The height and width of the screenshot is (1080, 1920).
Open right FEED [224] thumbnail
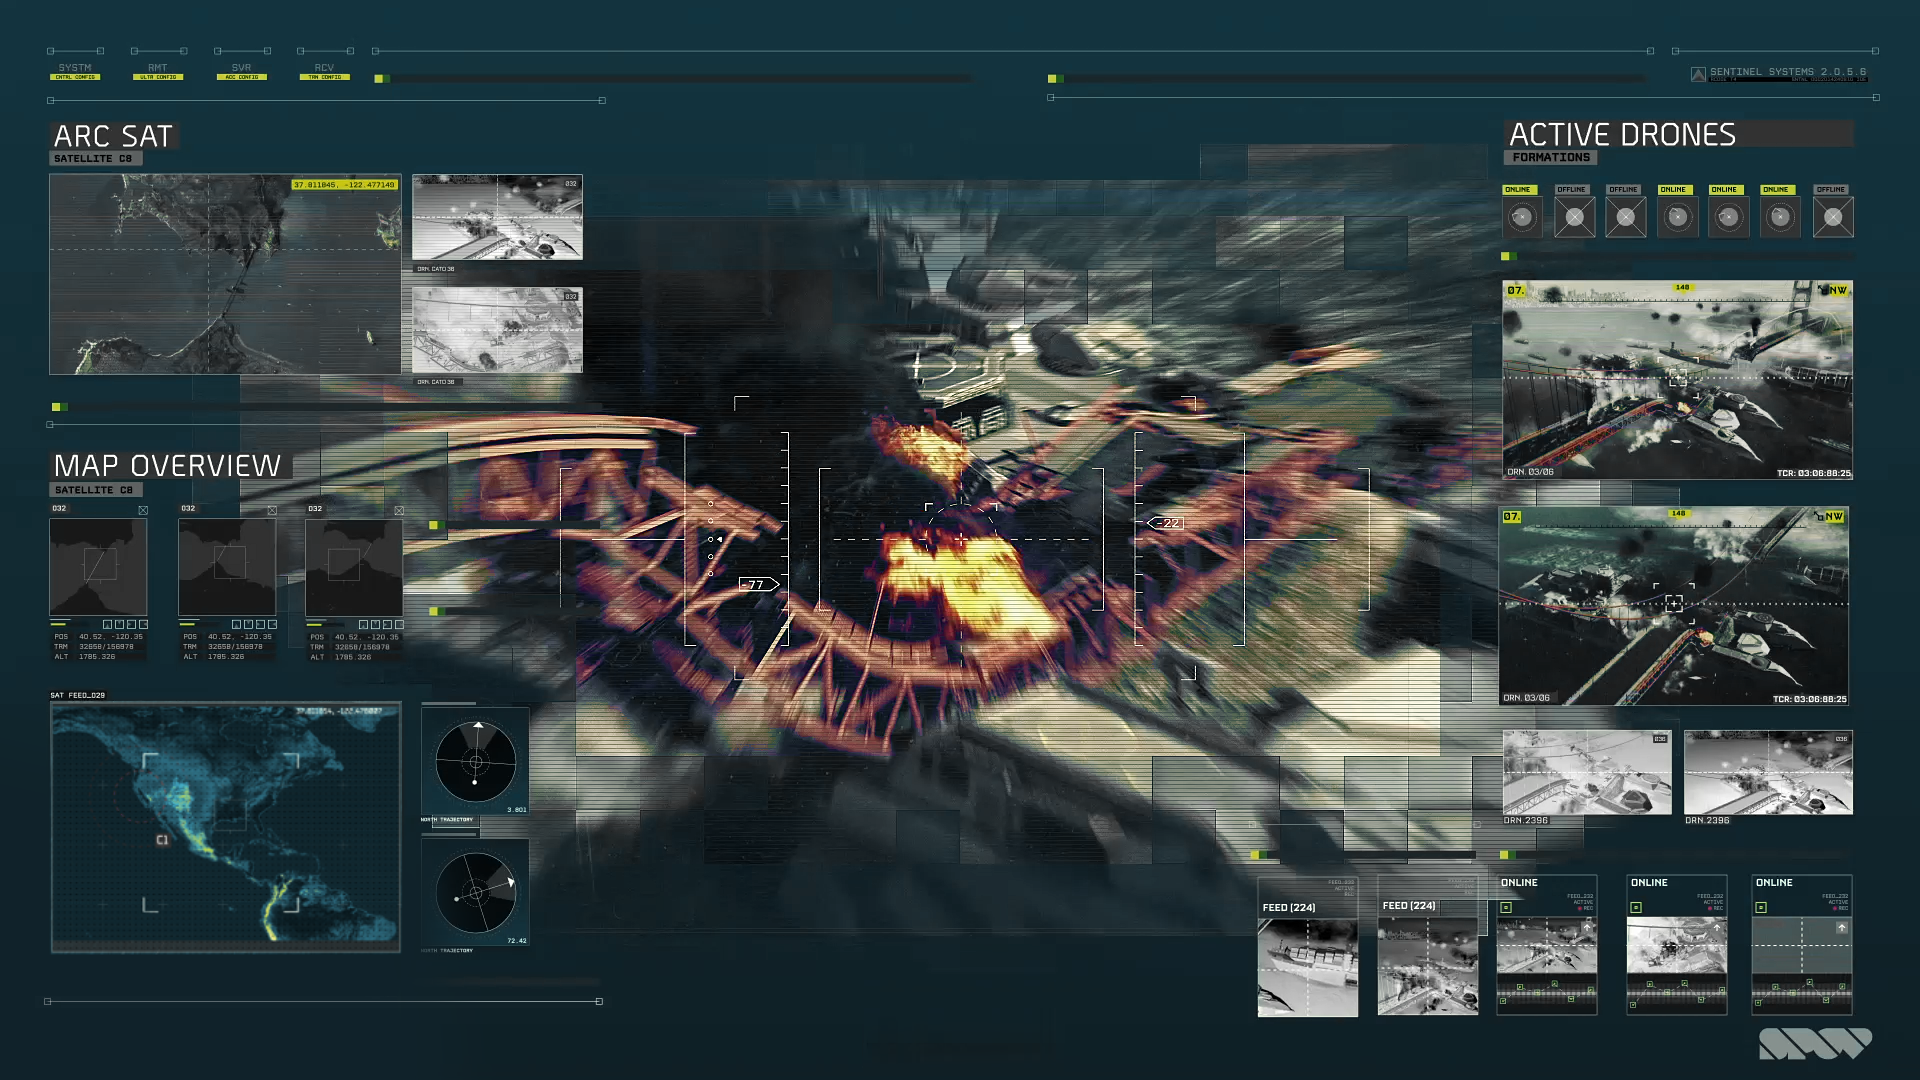[x=1428, y=966]
